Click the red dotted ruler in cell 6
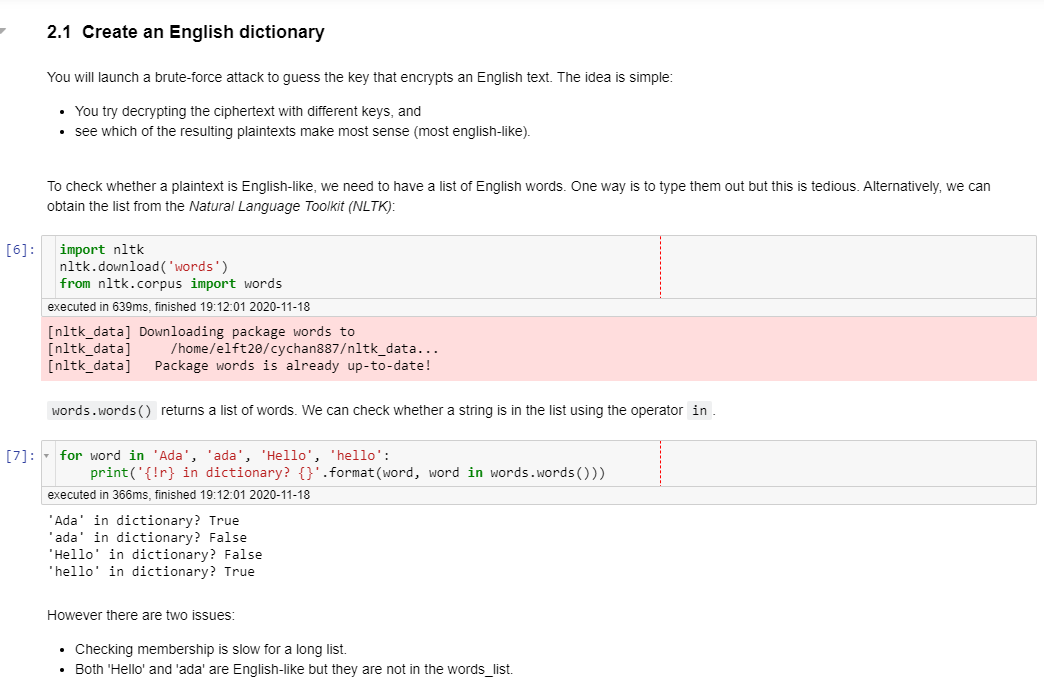Screen dimensions: 1044x691 [x=660, y=266]
